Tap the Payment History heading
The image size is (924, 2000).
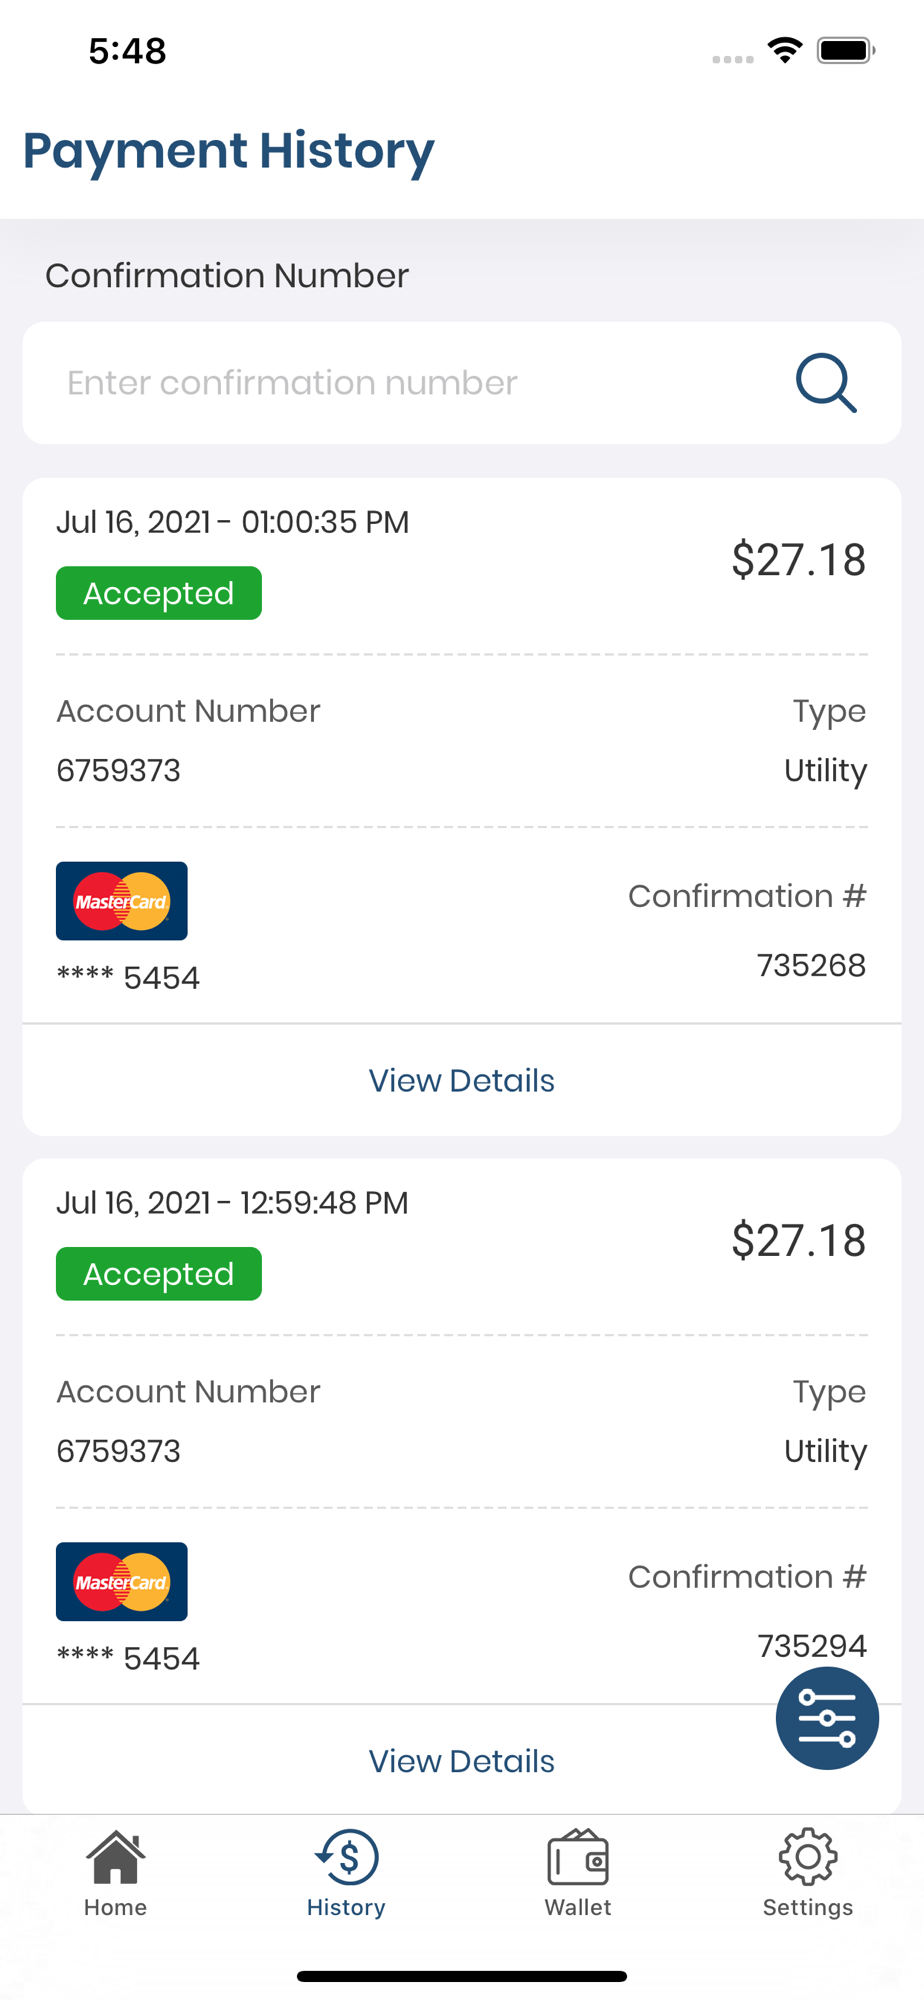tap(229, 151)
